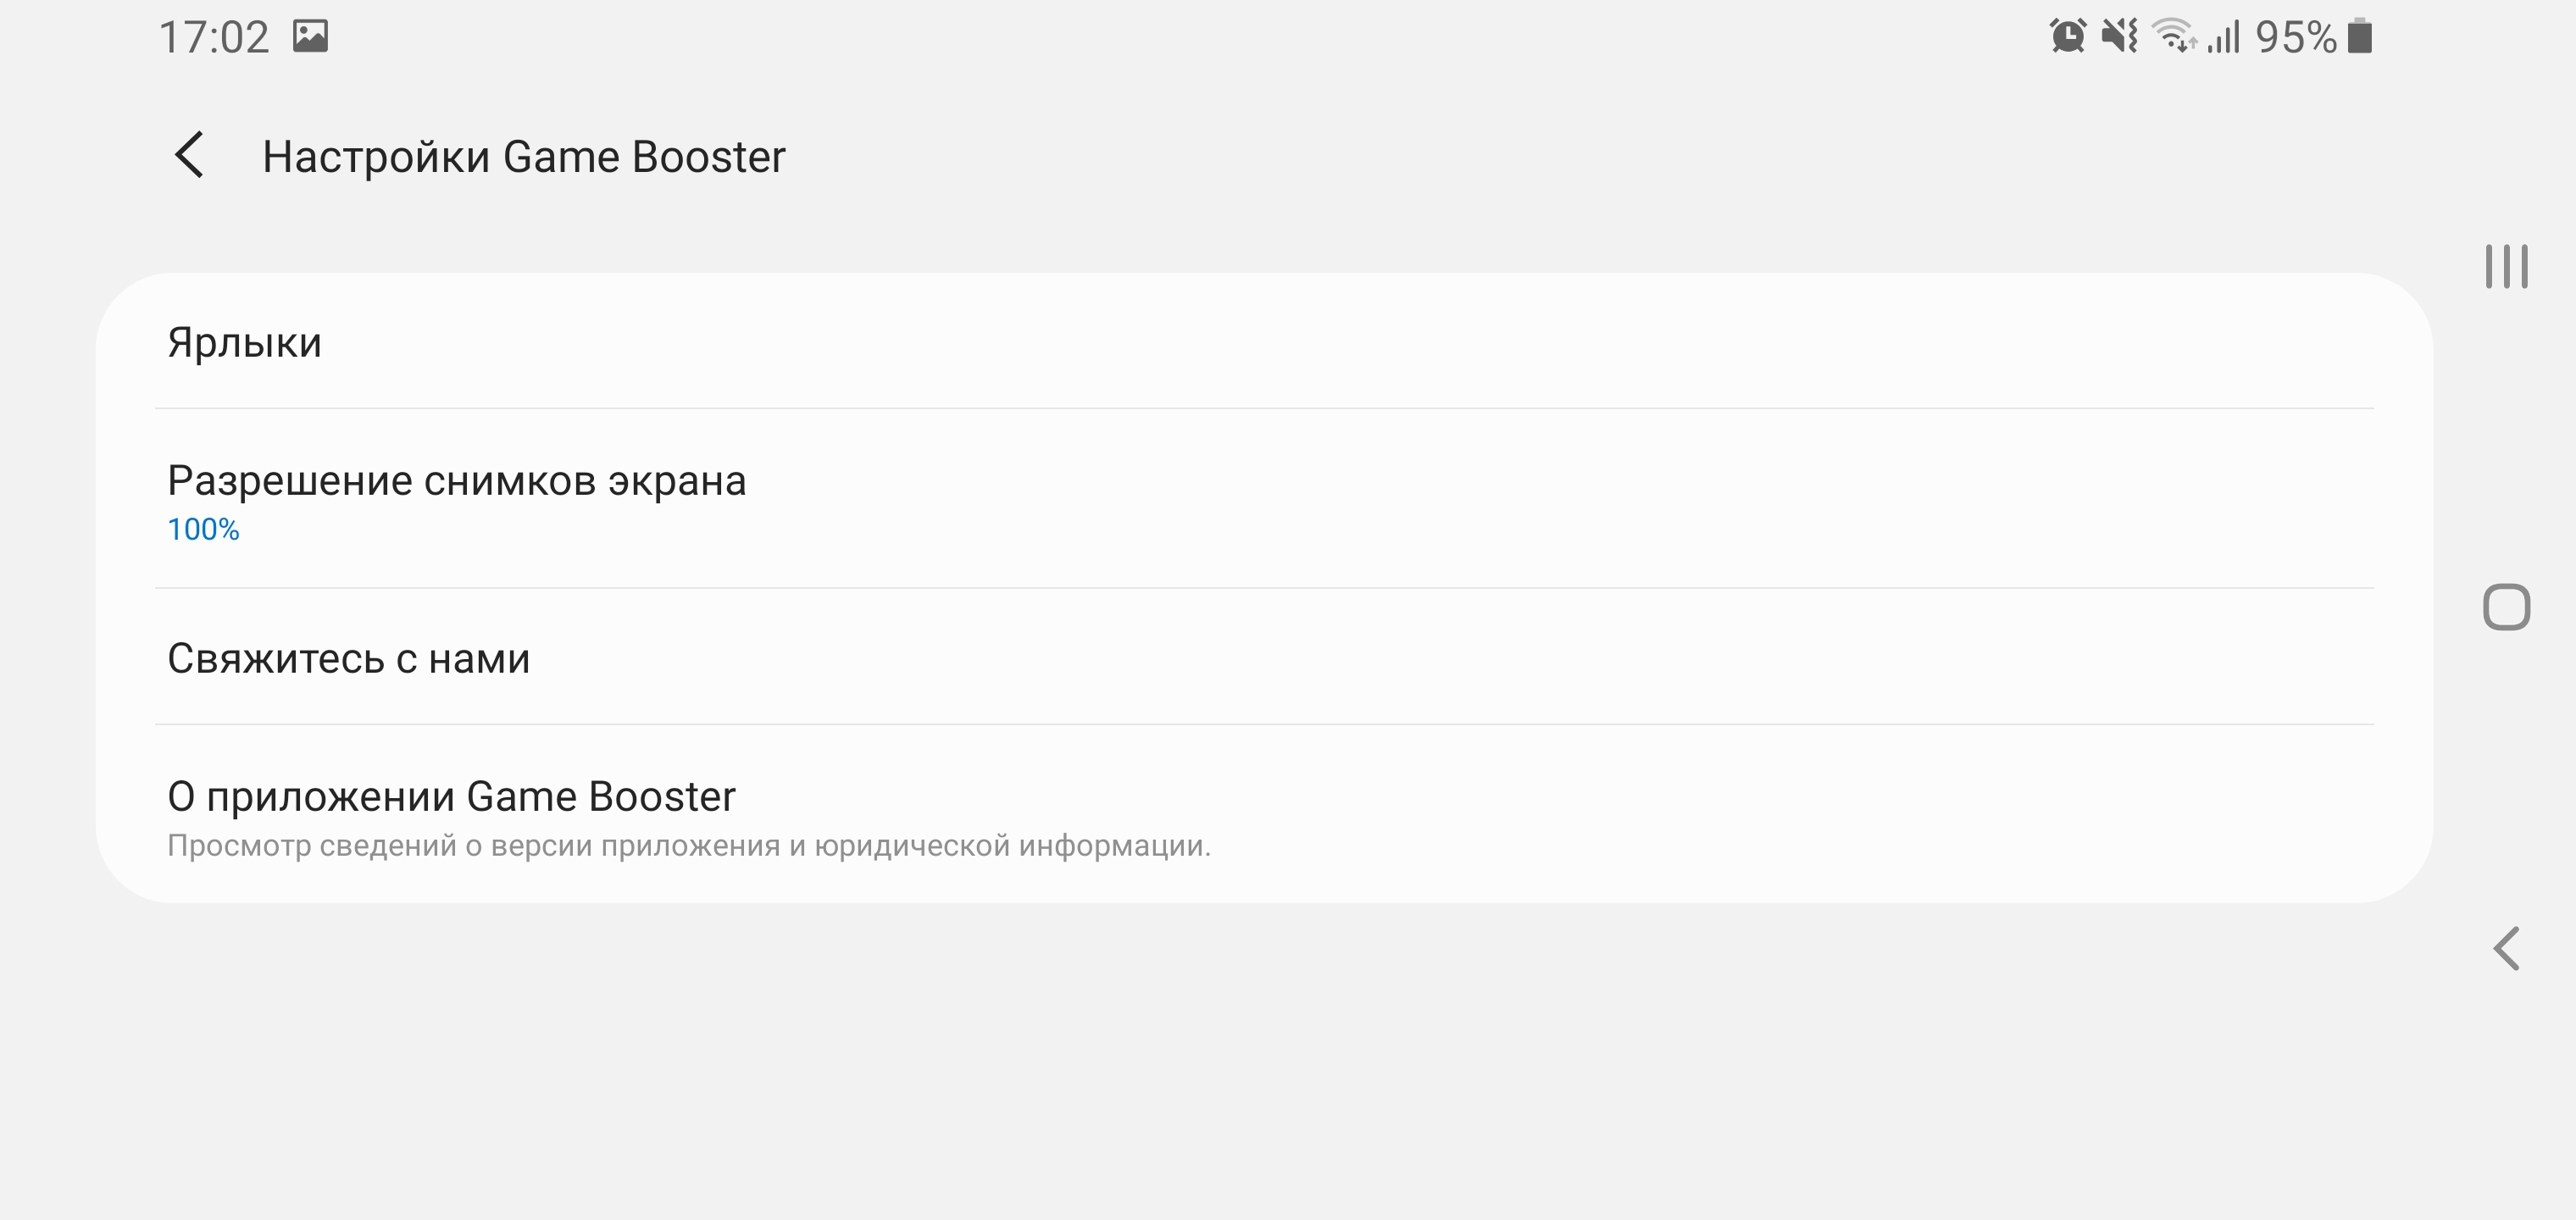Tap the mobile network signal bars icon
The height and width of the screenshot is (1220, 2576).
pyautogui.click(x=2224, y=38)
